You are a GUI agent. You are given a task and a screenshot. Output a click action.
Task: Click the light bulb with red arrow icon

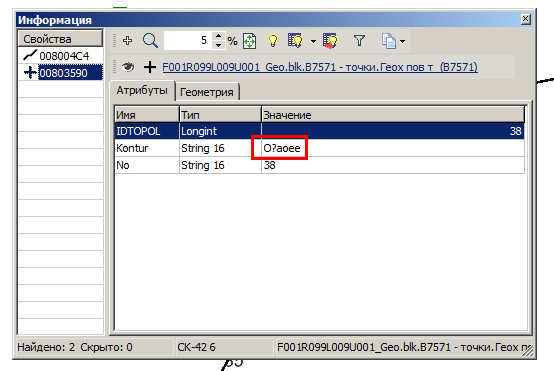[330, 41]
